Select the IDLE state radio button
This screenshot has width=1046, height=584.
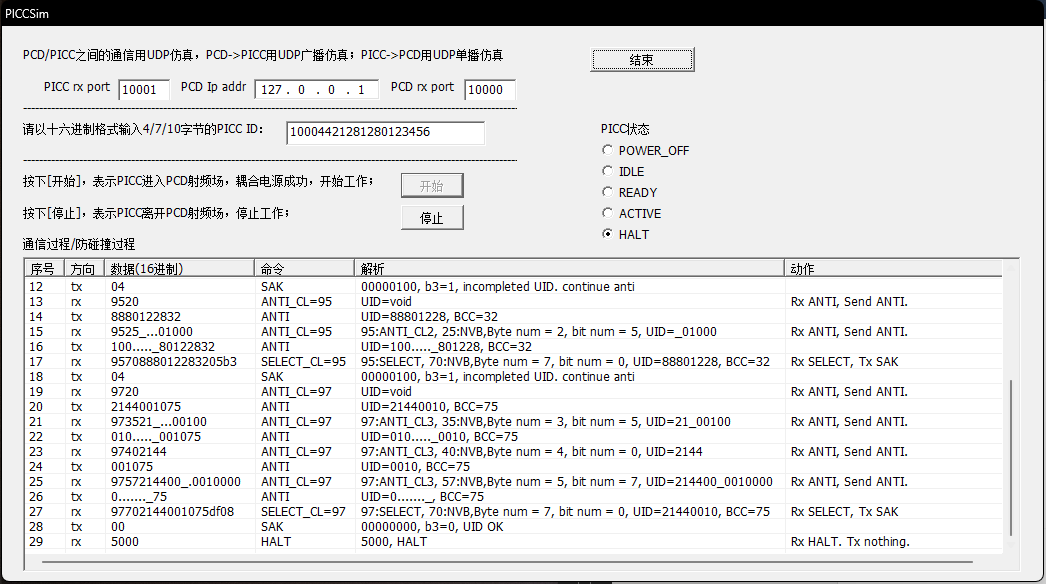pyautogui.click(x=607, y=171)
